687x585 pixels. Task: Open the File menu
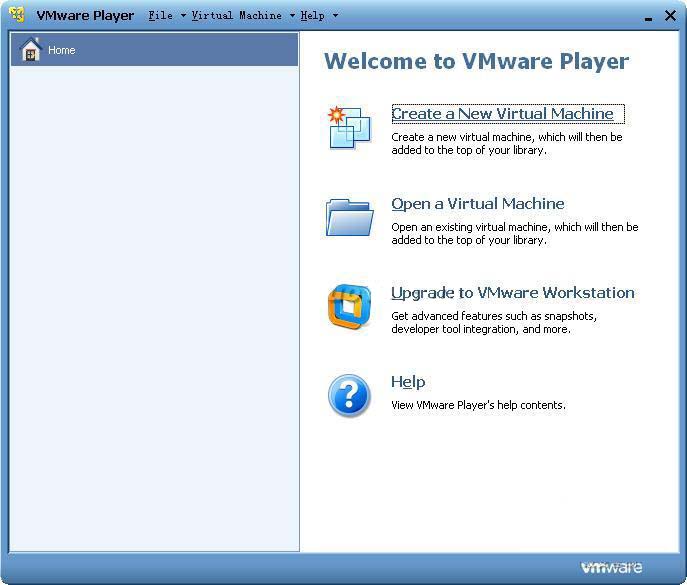160,16
